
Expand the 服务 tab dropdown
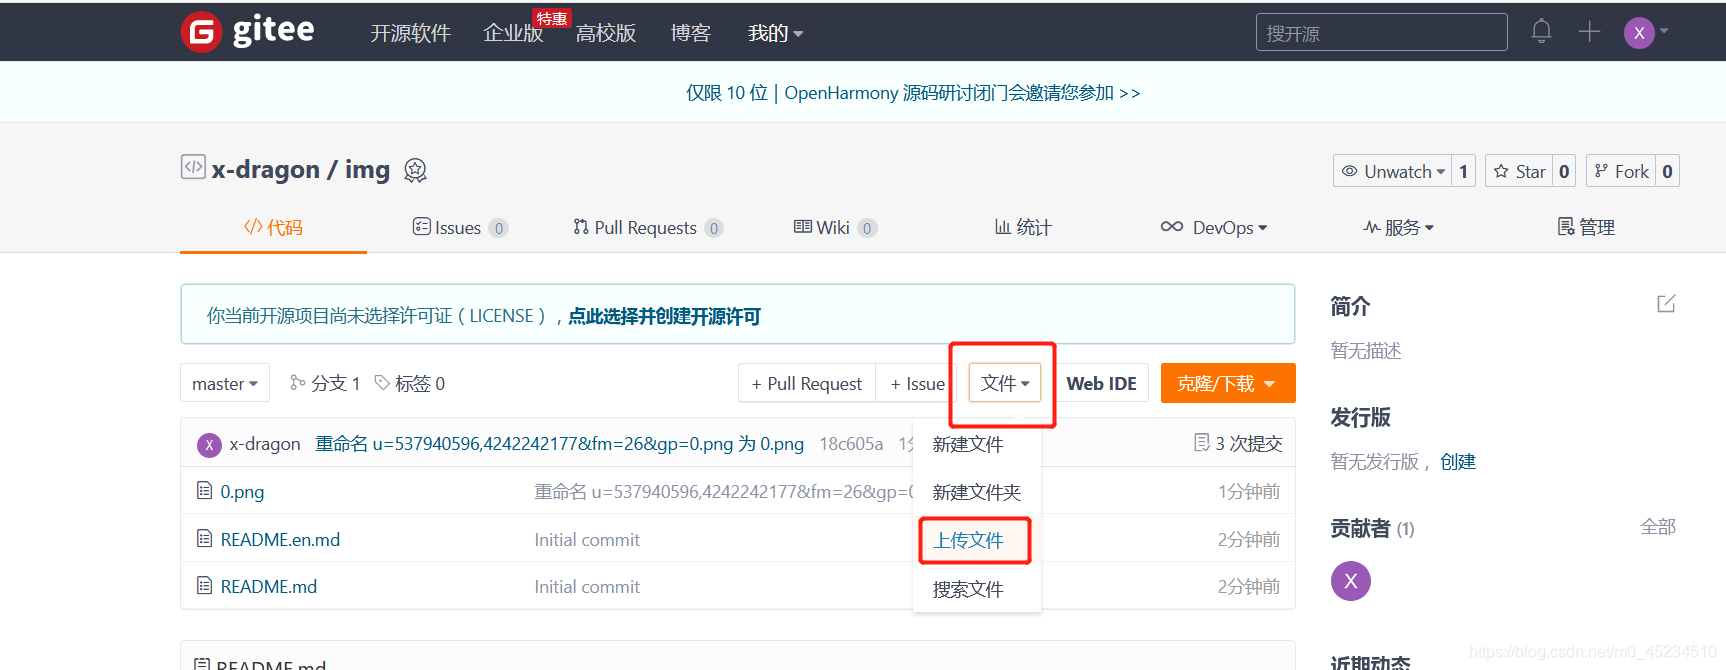pos(1398,228)
